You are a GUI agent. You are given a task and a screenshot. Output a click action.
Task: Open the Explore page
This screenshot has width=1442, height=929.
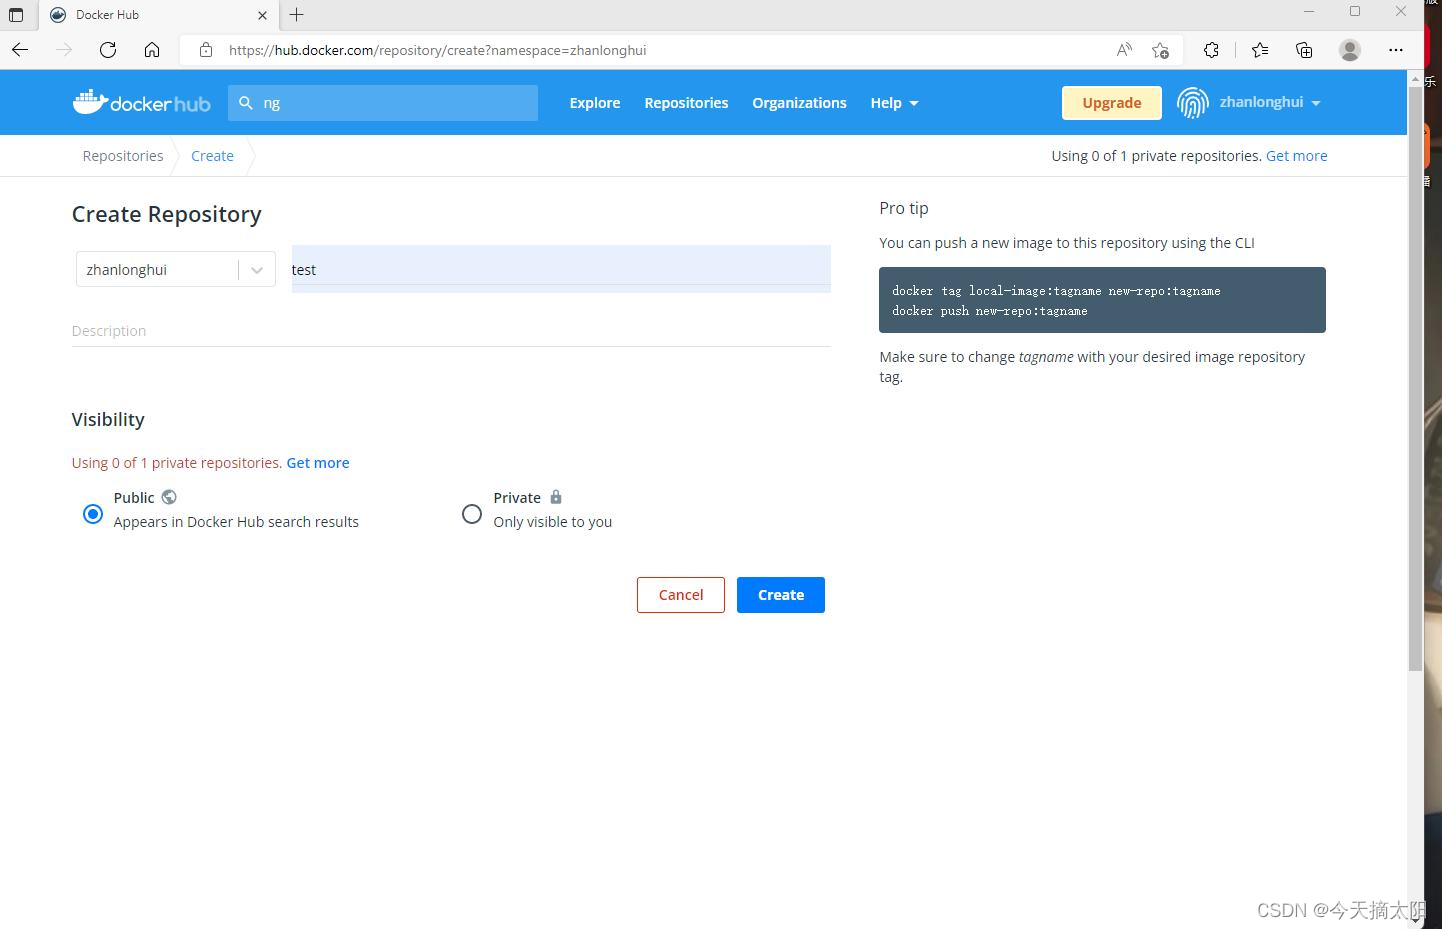pos(595,103)
